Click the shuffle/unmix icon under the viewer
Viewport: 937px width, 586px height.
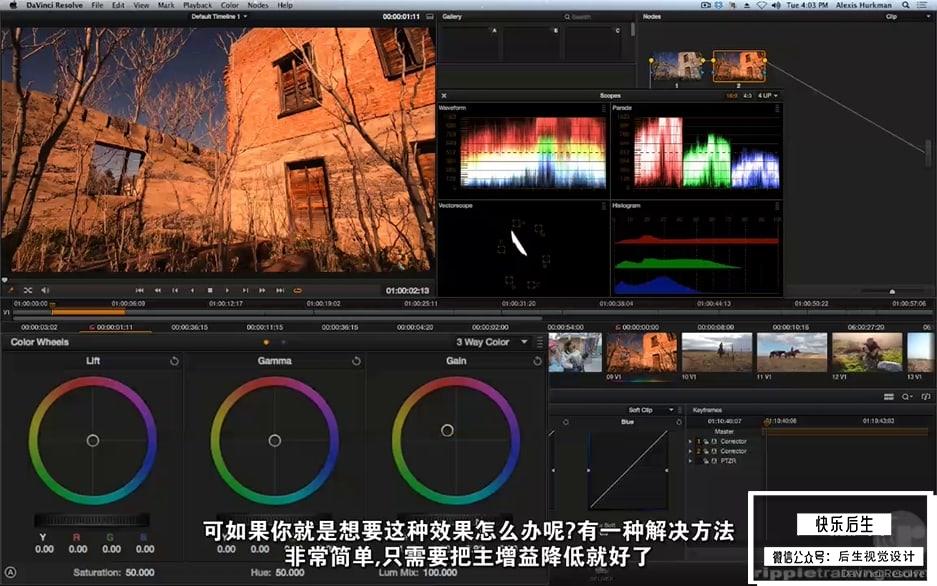[x=27, y=290]
